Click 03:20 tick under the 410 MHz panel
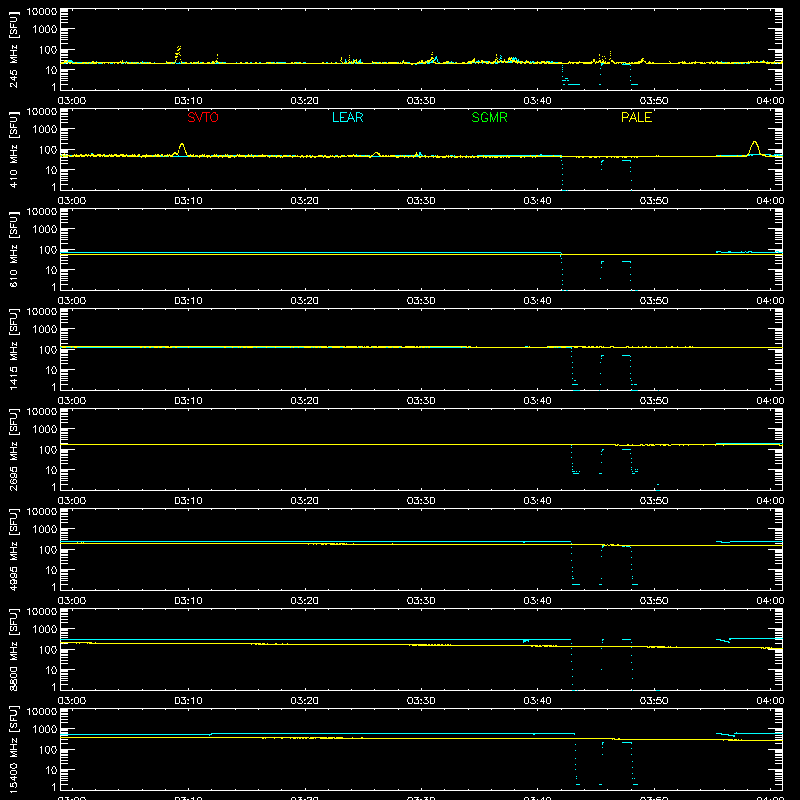The width and height of the screenshot is (800, 800). pos(305,201)
